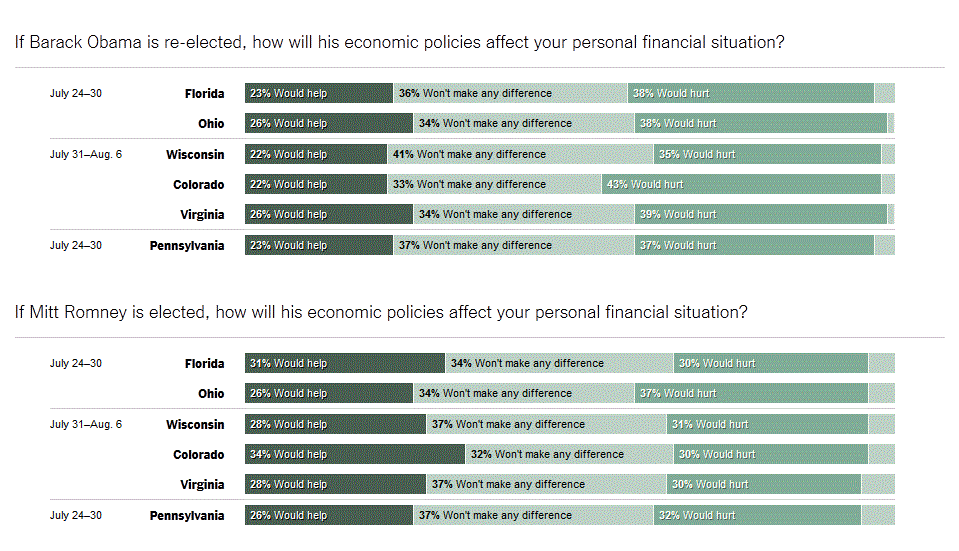Viewport: 959px width, 551px height.
Task: Select Obama chart's Colorado '43% Would hurt' segment
Action: coord(741,185)
